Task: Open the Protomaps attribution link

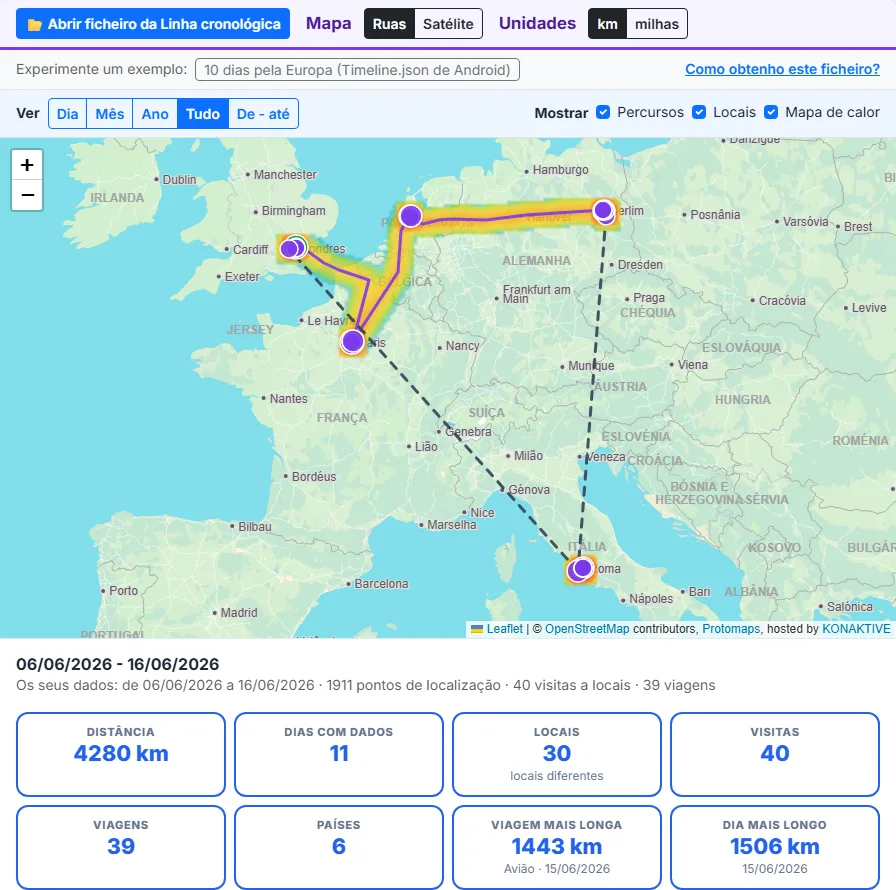Action: pos(731,629)
